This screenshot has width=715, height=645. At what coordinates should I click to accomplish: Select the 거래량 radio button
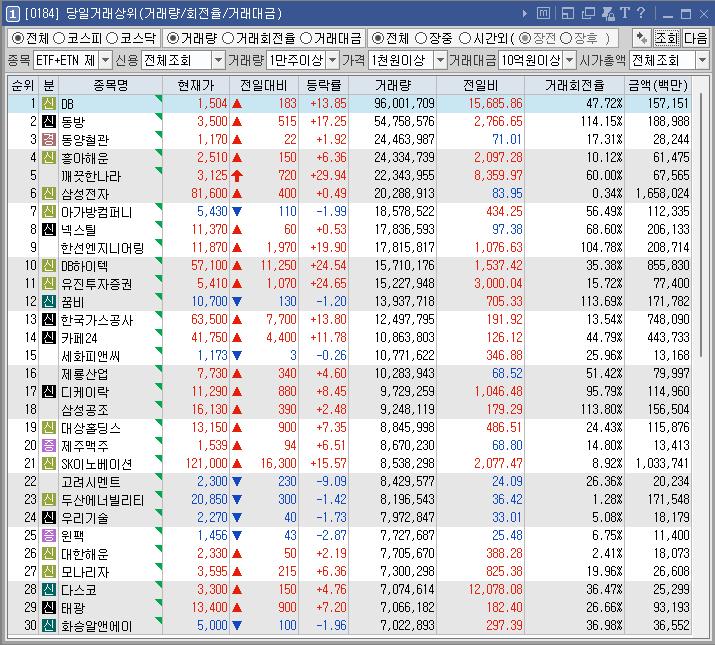pyautogui.click(x=172, y=38)
